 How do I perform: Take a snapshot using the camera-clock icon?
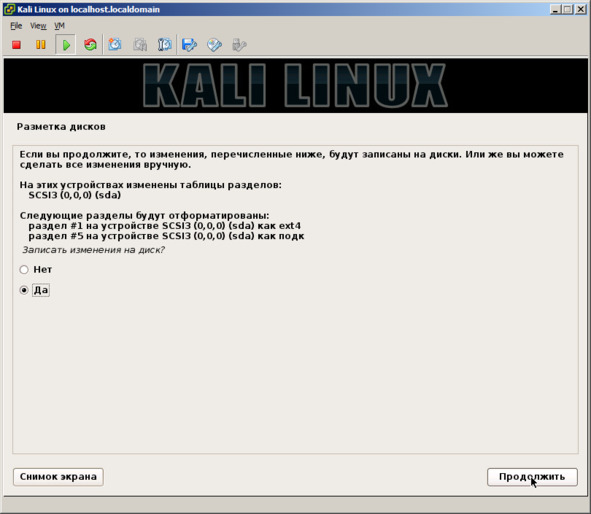click(115, 45)
